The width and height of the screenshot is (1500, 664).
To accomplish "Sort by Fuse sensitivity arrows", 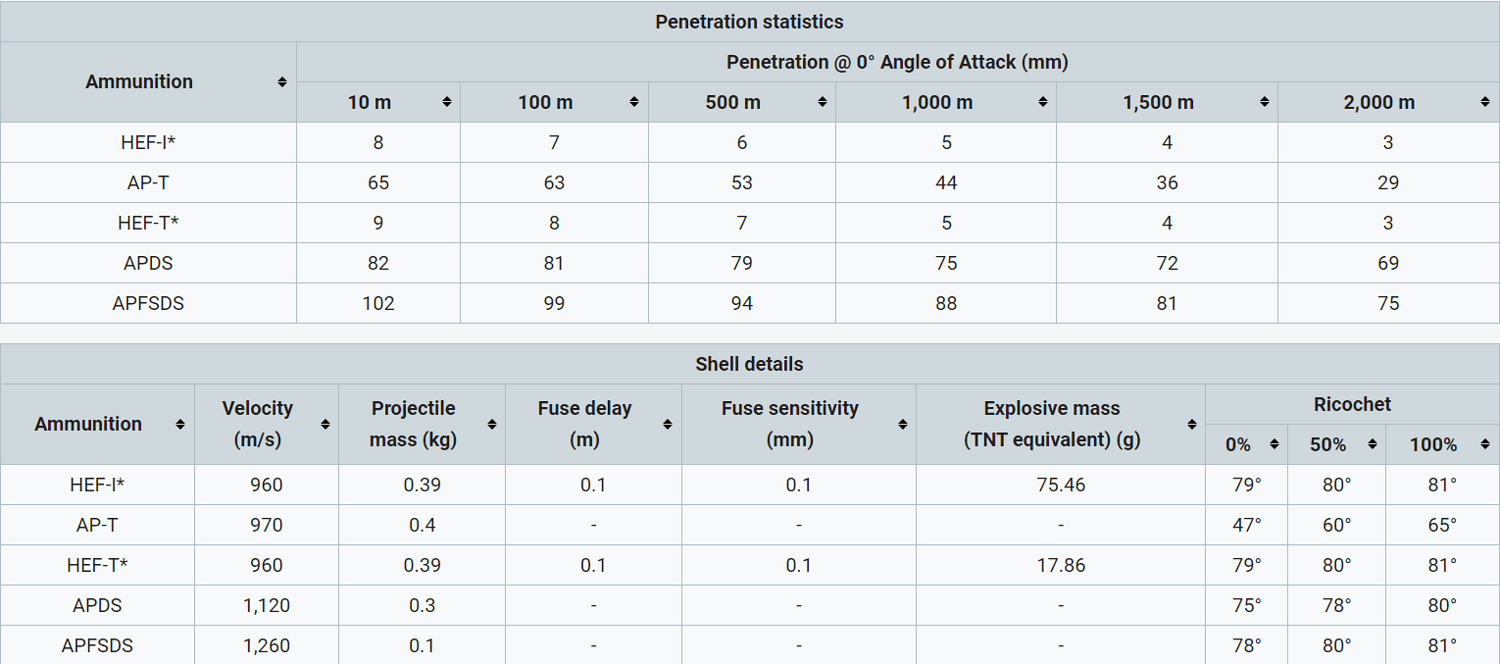I will (x=902, y=424).
